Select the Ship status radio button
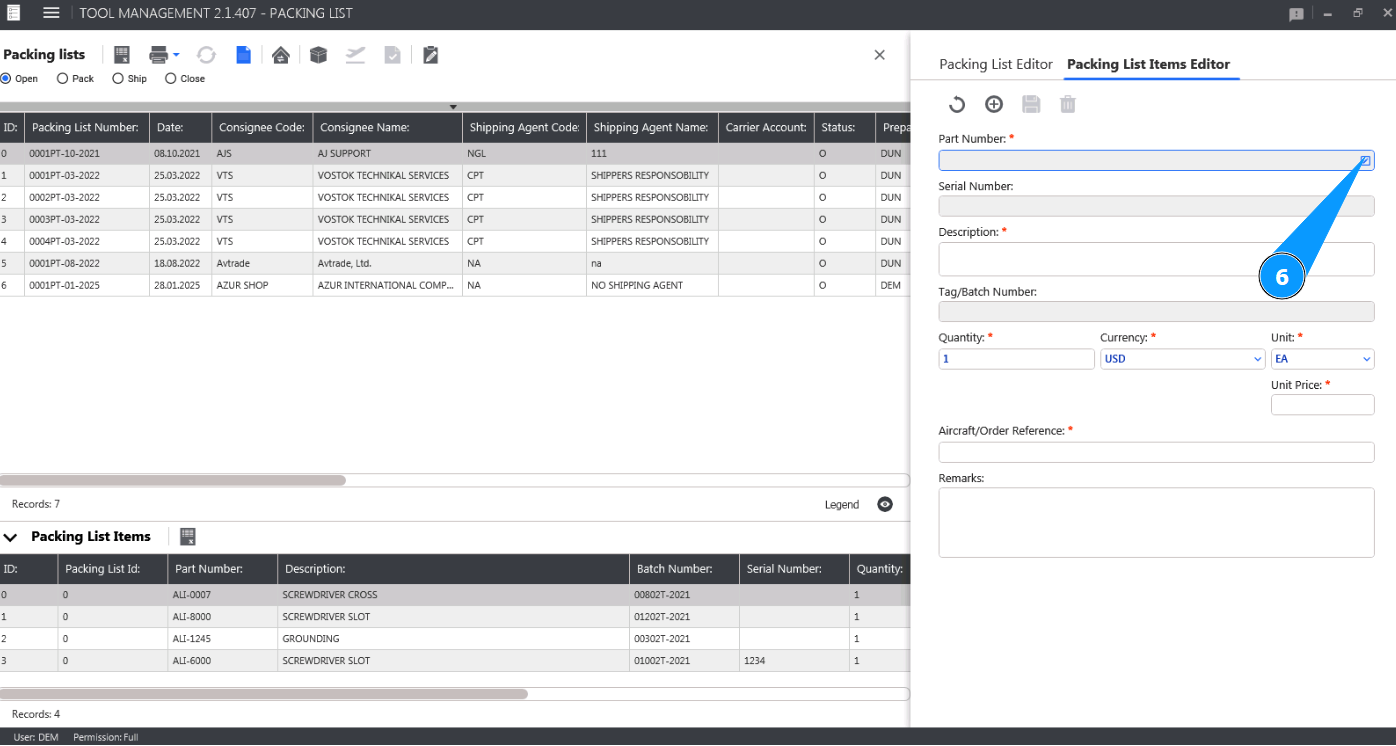Screen dimensions: 1396x746 [x=118, y=79]
